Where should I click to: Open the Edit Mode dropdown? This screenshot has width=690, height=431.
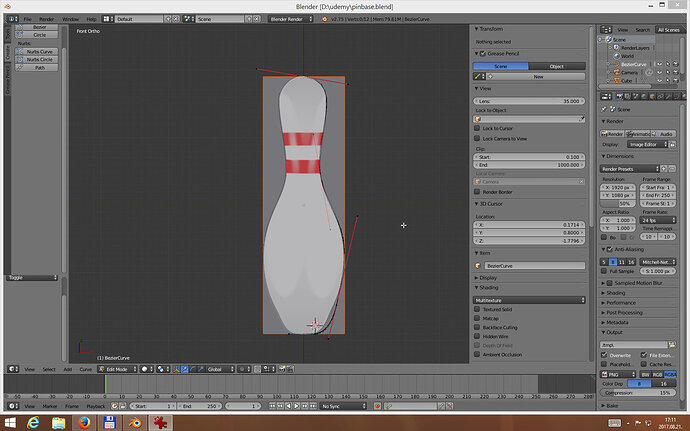click(117, 369)
